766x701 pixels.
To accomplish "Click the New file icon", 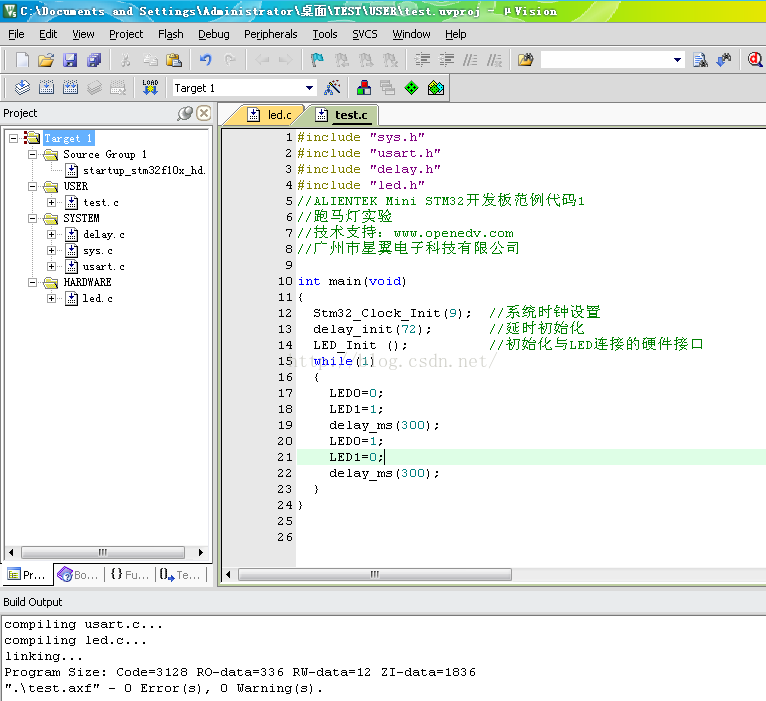I will [x=22, y=60].
